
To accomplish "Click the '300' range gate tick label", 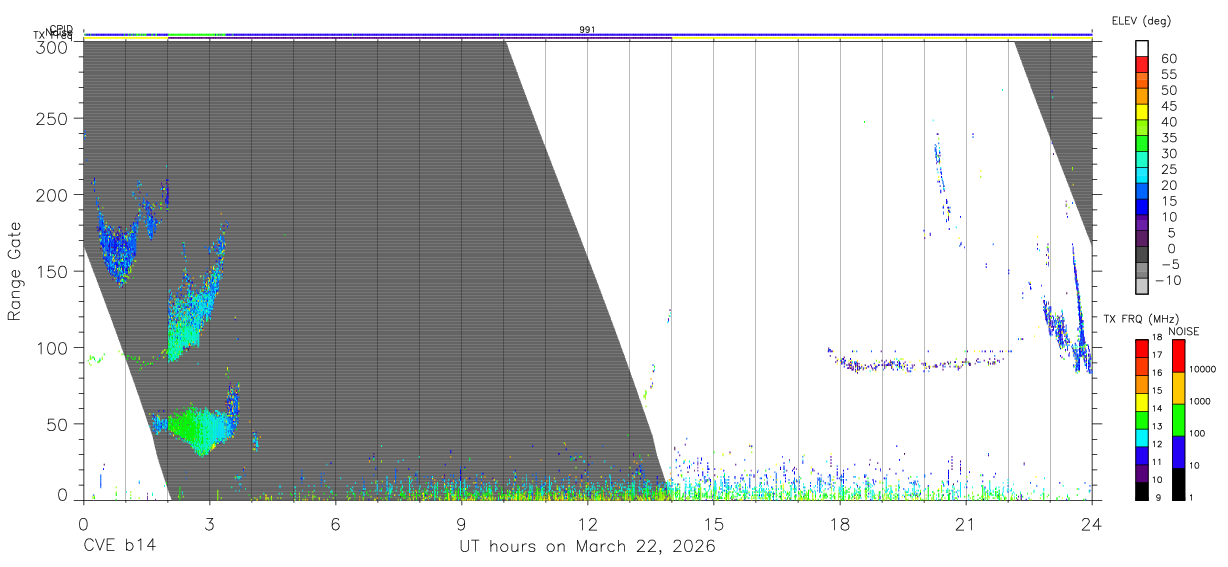I will tap(54, 46).
